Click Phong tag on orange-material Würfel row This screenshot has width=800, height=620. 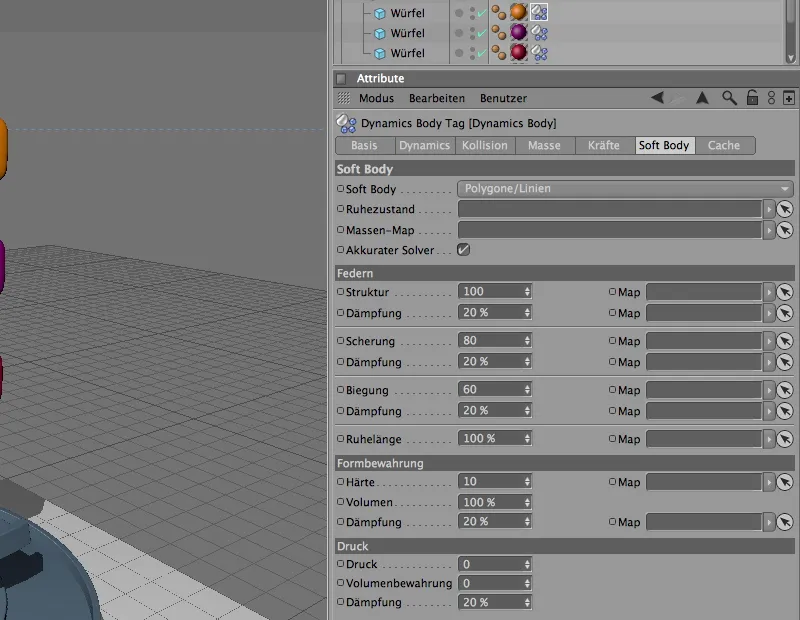pos(498,13)
